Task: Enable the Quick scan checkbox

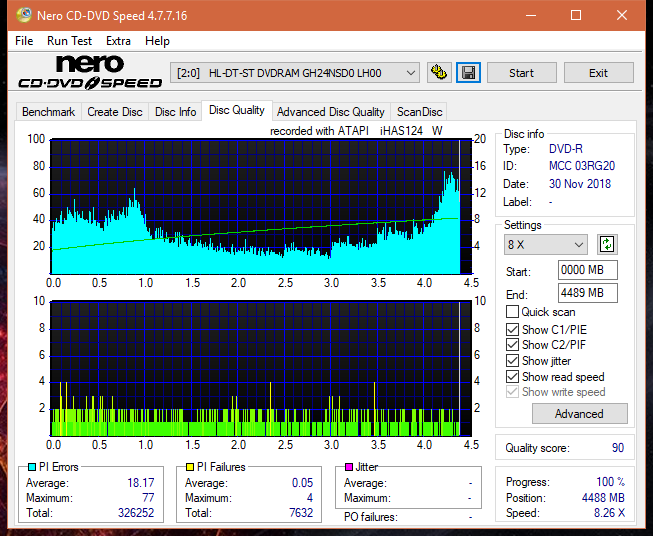Action: 512,312
